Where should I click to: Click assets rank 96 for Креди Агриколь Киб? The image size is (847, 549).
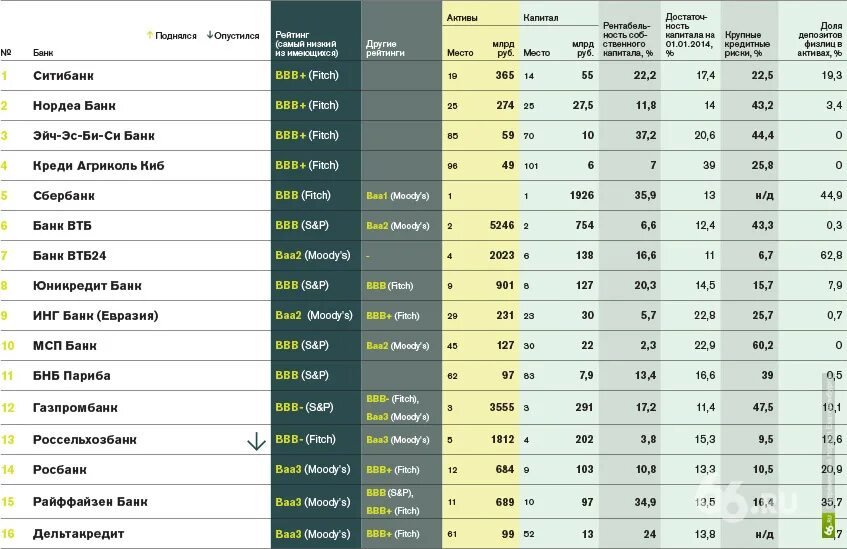tap(452, 166)
